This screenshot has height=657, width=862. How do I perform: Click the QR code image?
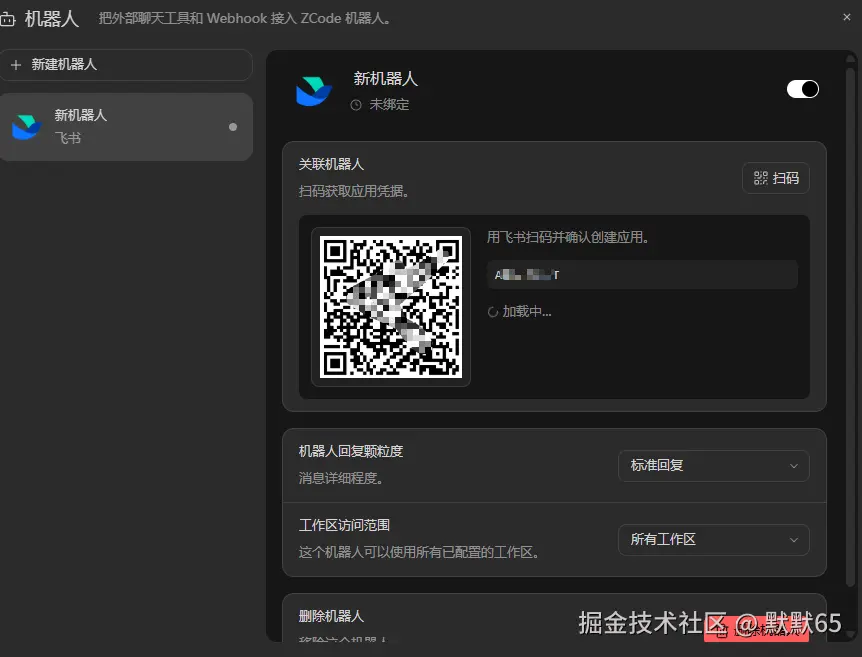[391, 307]
